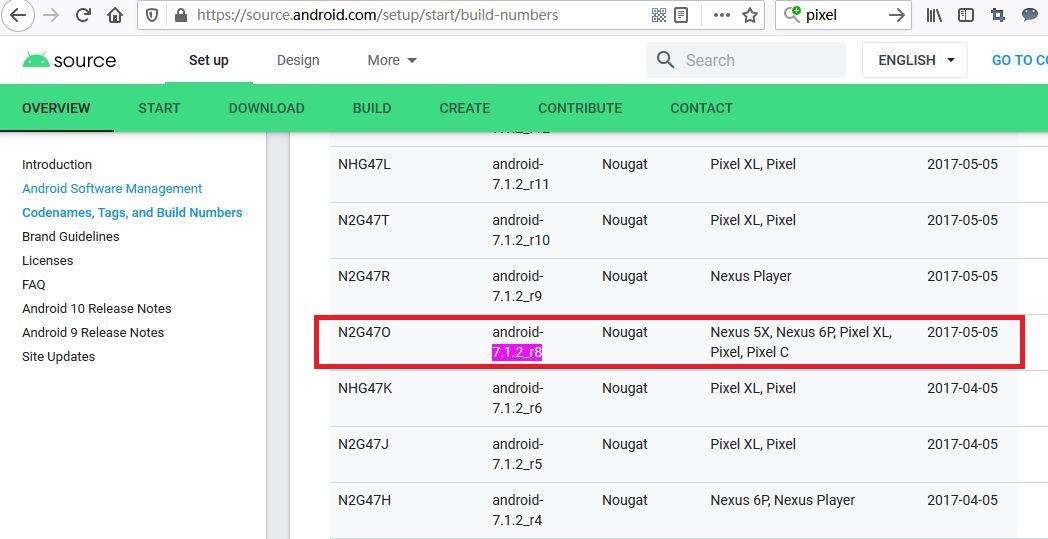The image size is (1048, 539).
Task: Click tag android-7.1.2_r10
Action: 521,230
